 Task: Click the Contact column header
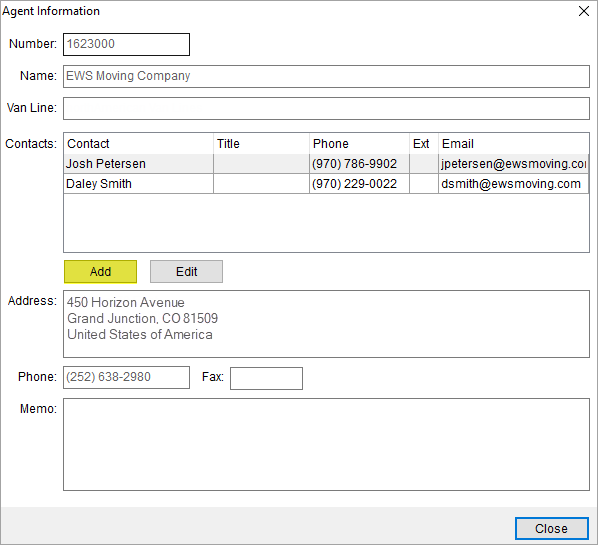pos(138,144)
